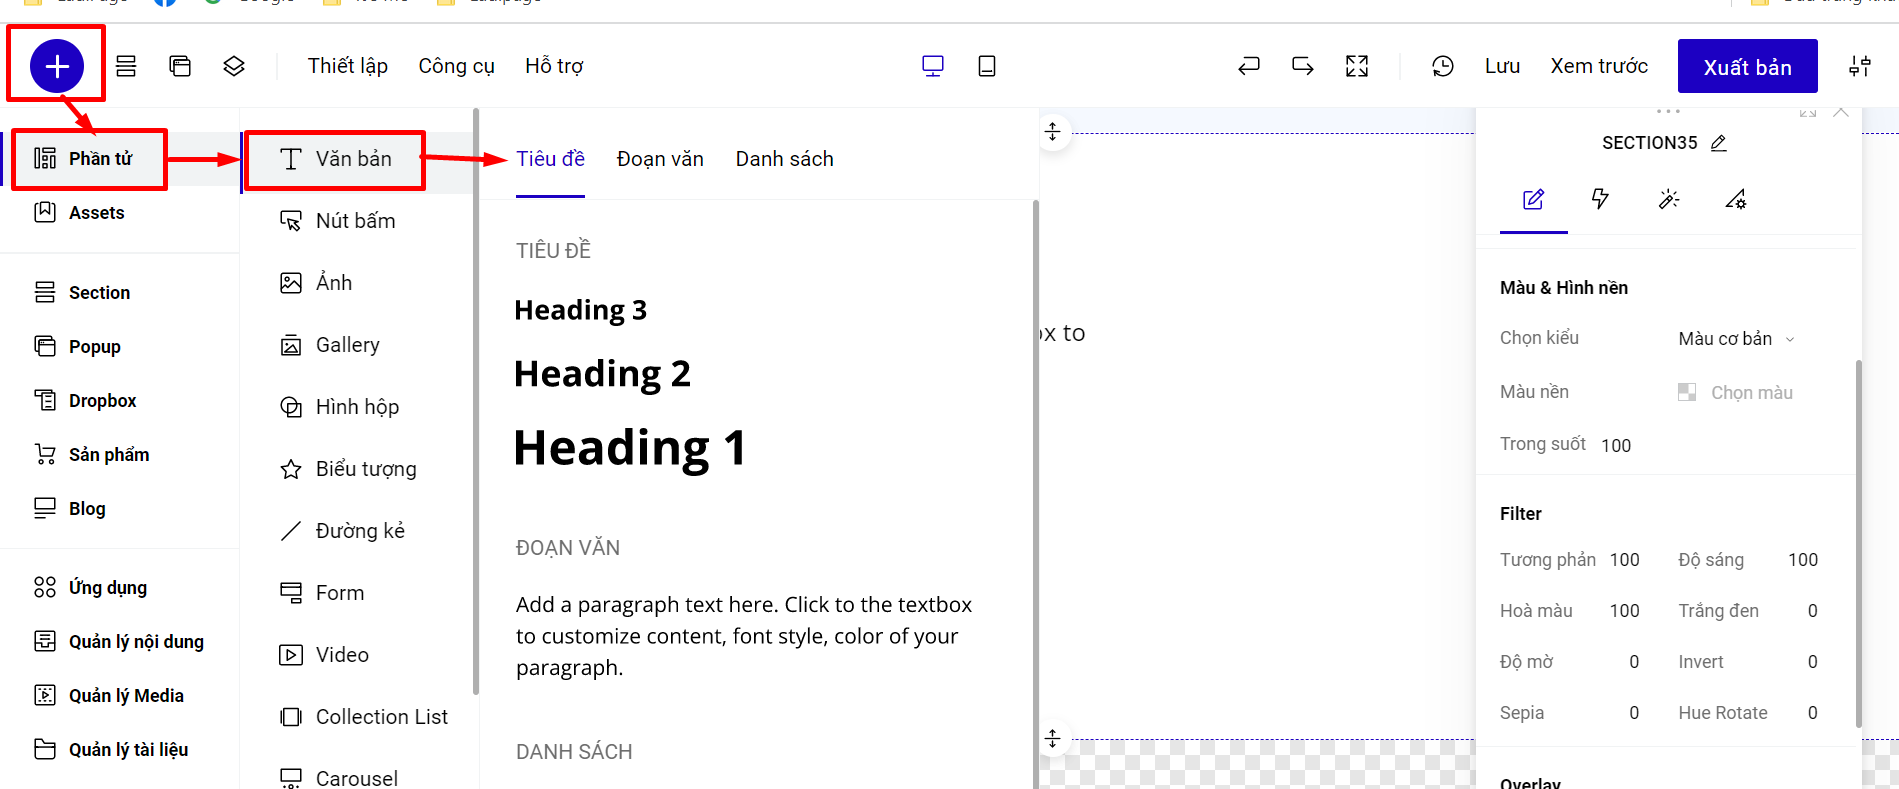The width and height of the screenshot is (1899, 789).
Task: Open the Công cụ menu
Action: 456,66
